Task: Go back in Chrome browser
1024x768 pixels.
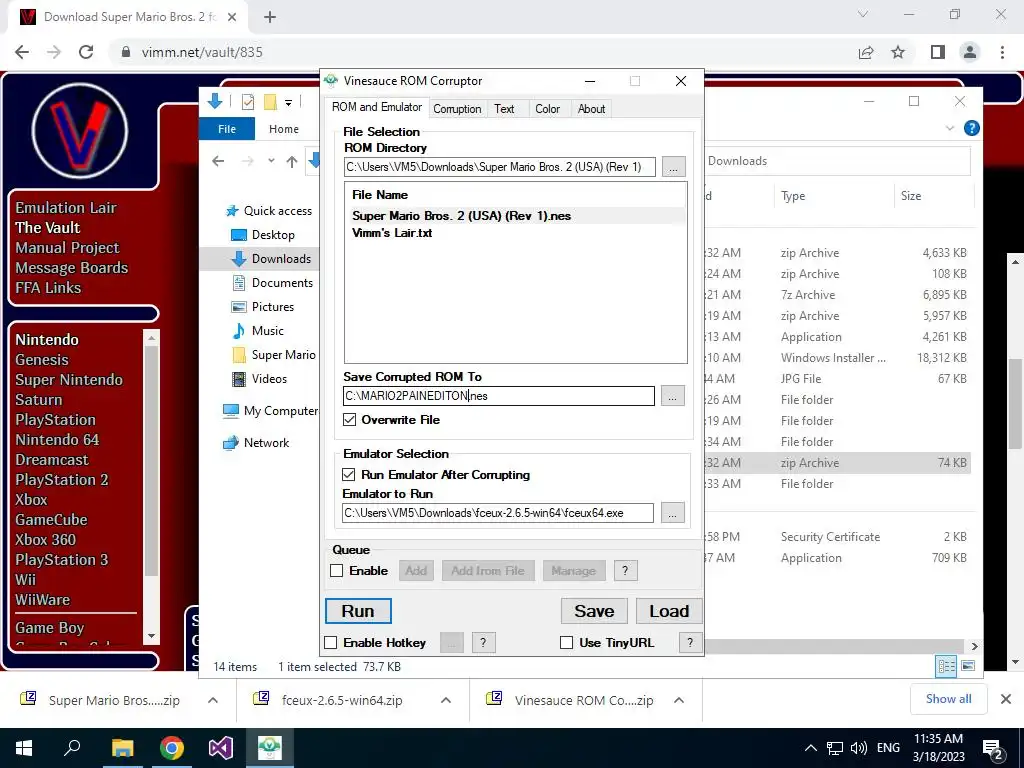Action: [22, 52]
